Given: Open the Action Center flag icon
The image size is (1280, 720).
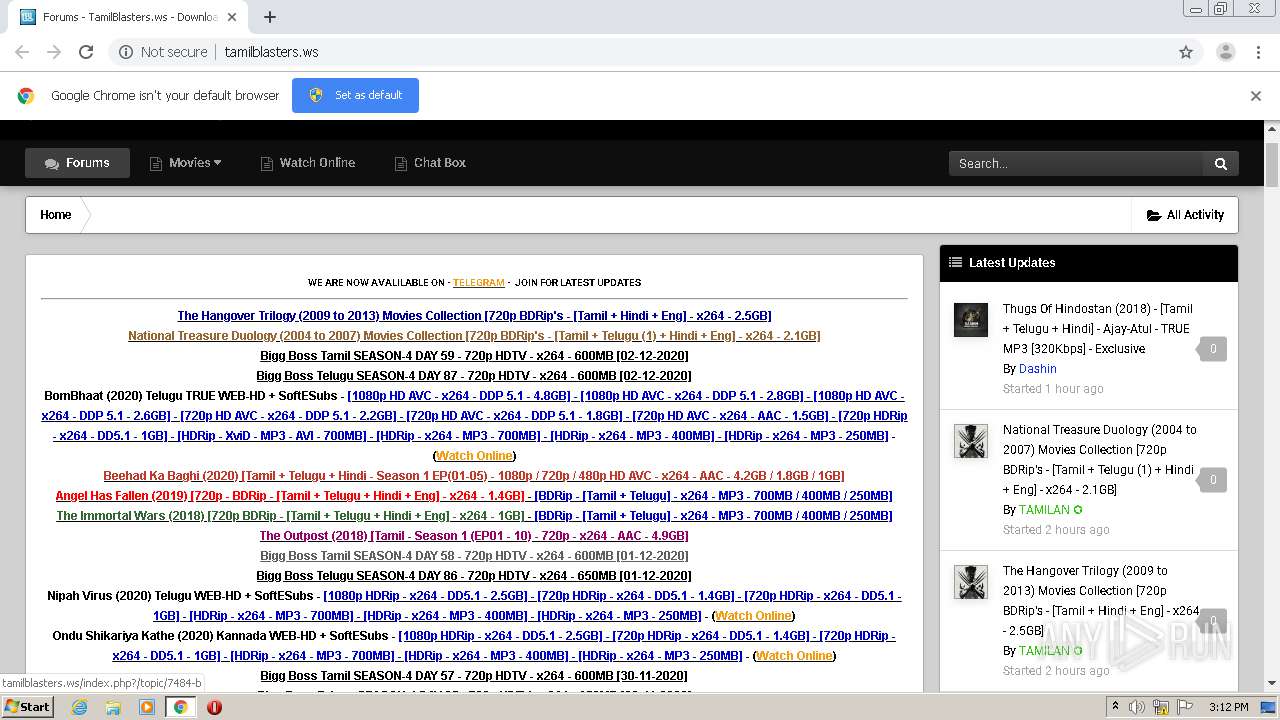Looking at the screenshot, I should pyautogui.click(x=1185, y=707).
